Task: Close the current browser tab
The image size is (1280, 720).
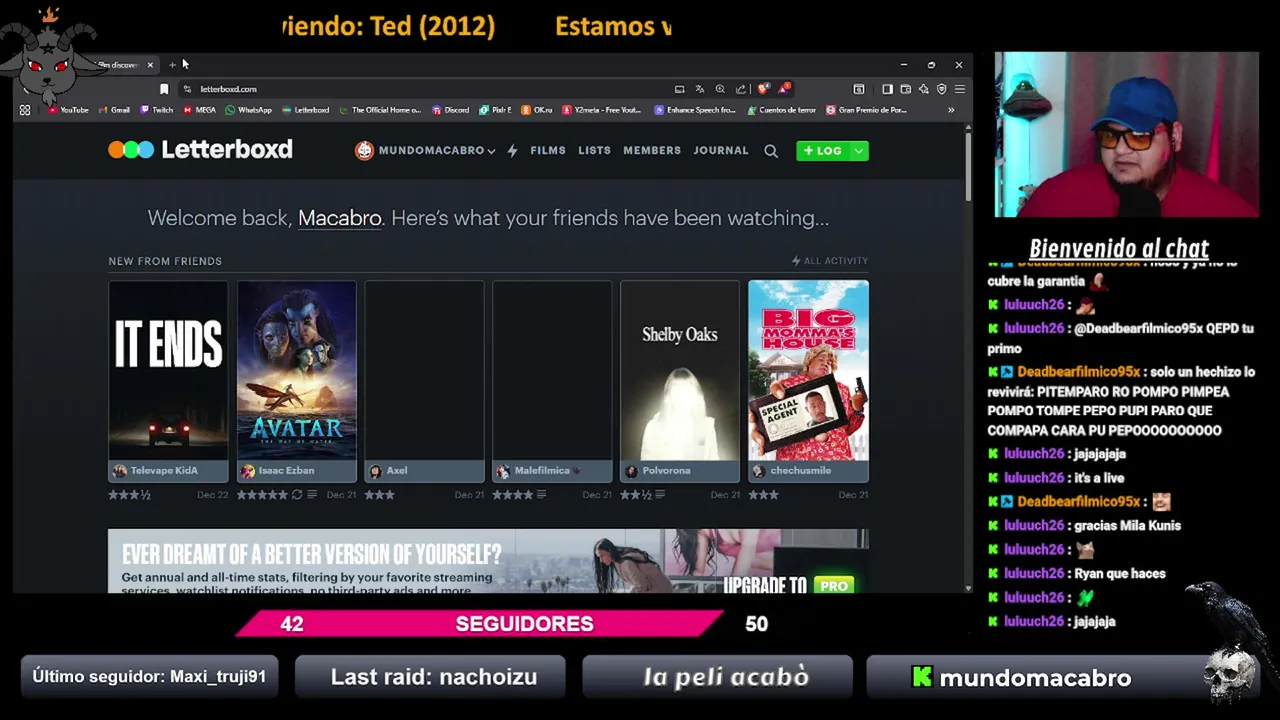Action: click(150, 65)
